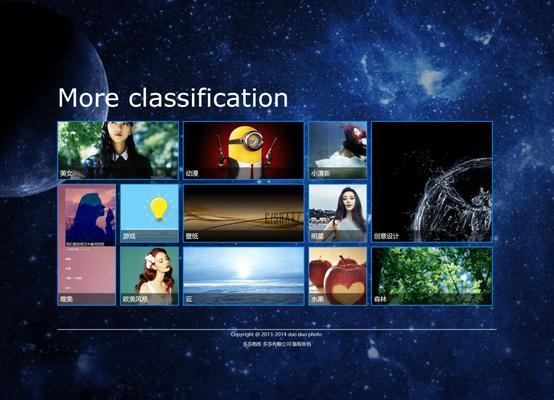Click the "多多图库 多多有限公司 版权所有" footer line
This screenshot has height=400, width=554.
pyautogui.click(x=277, y=344)
